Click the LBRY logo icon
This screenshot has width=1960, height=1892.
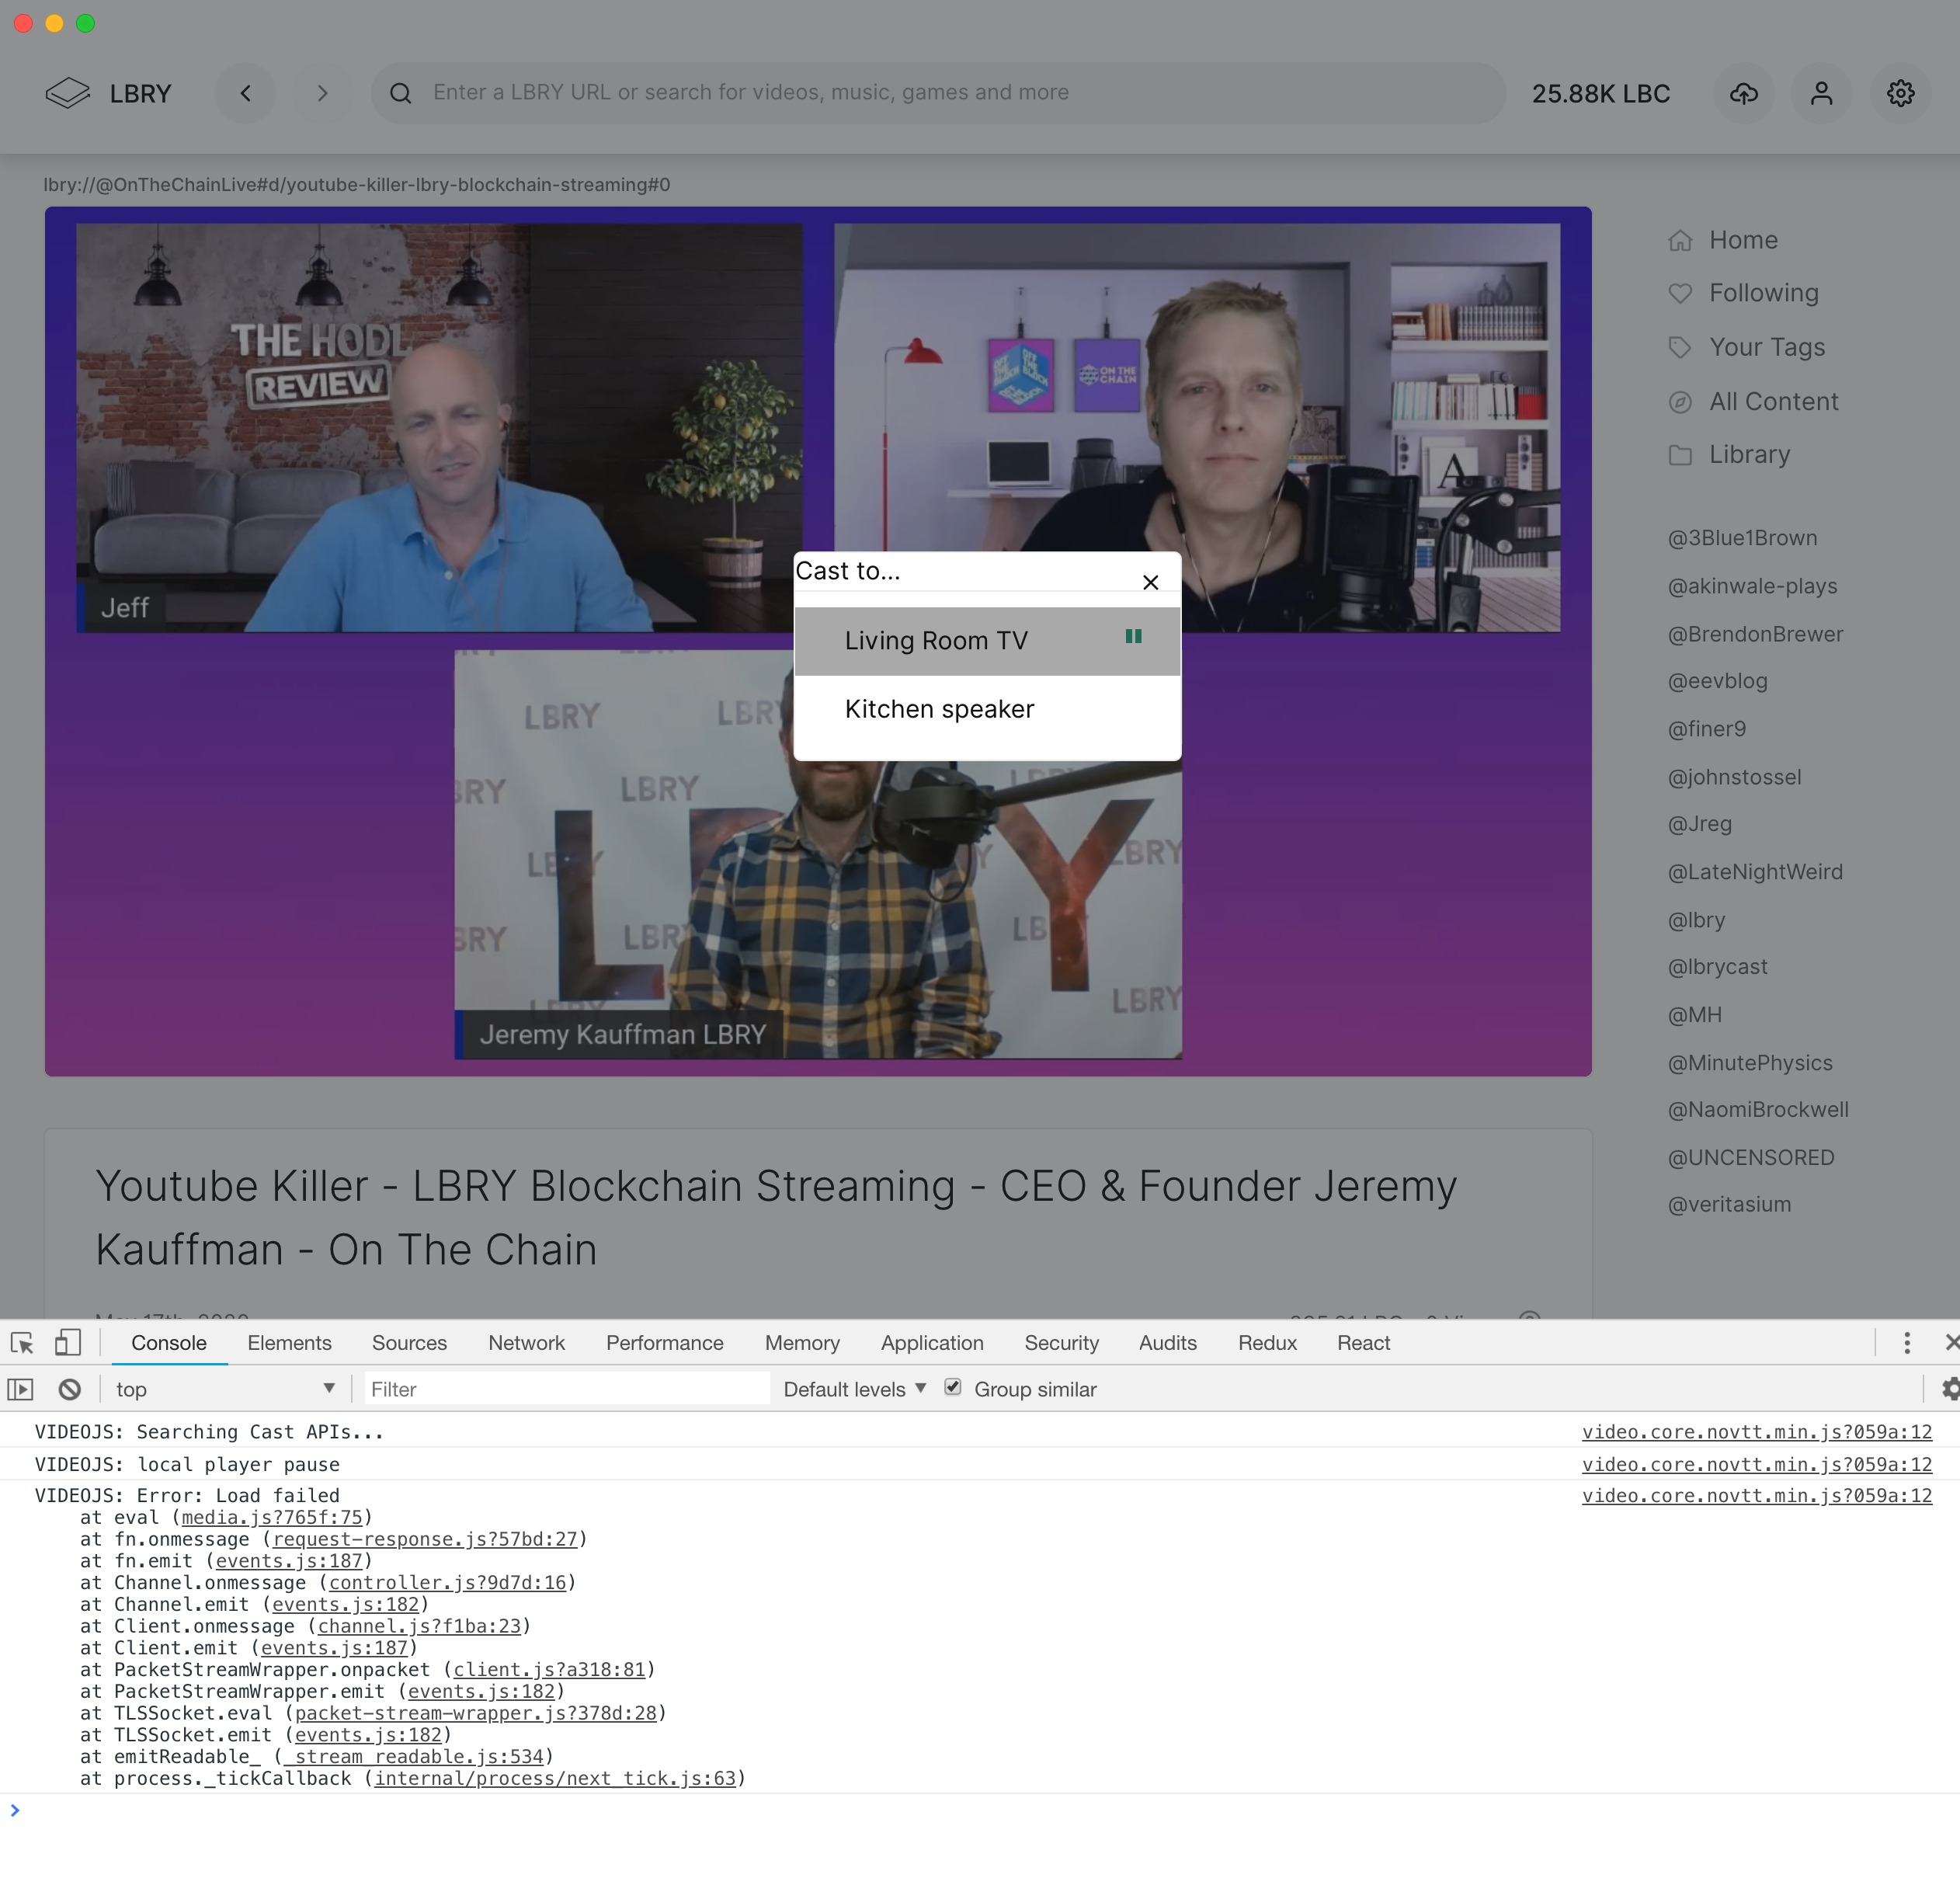pos(68,93)
